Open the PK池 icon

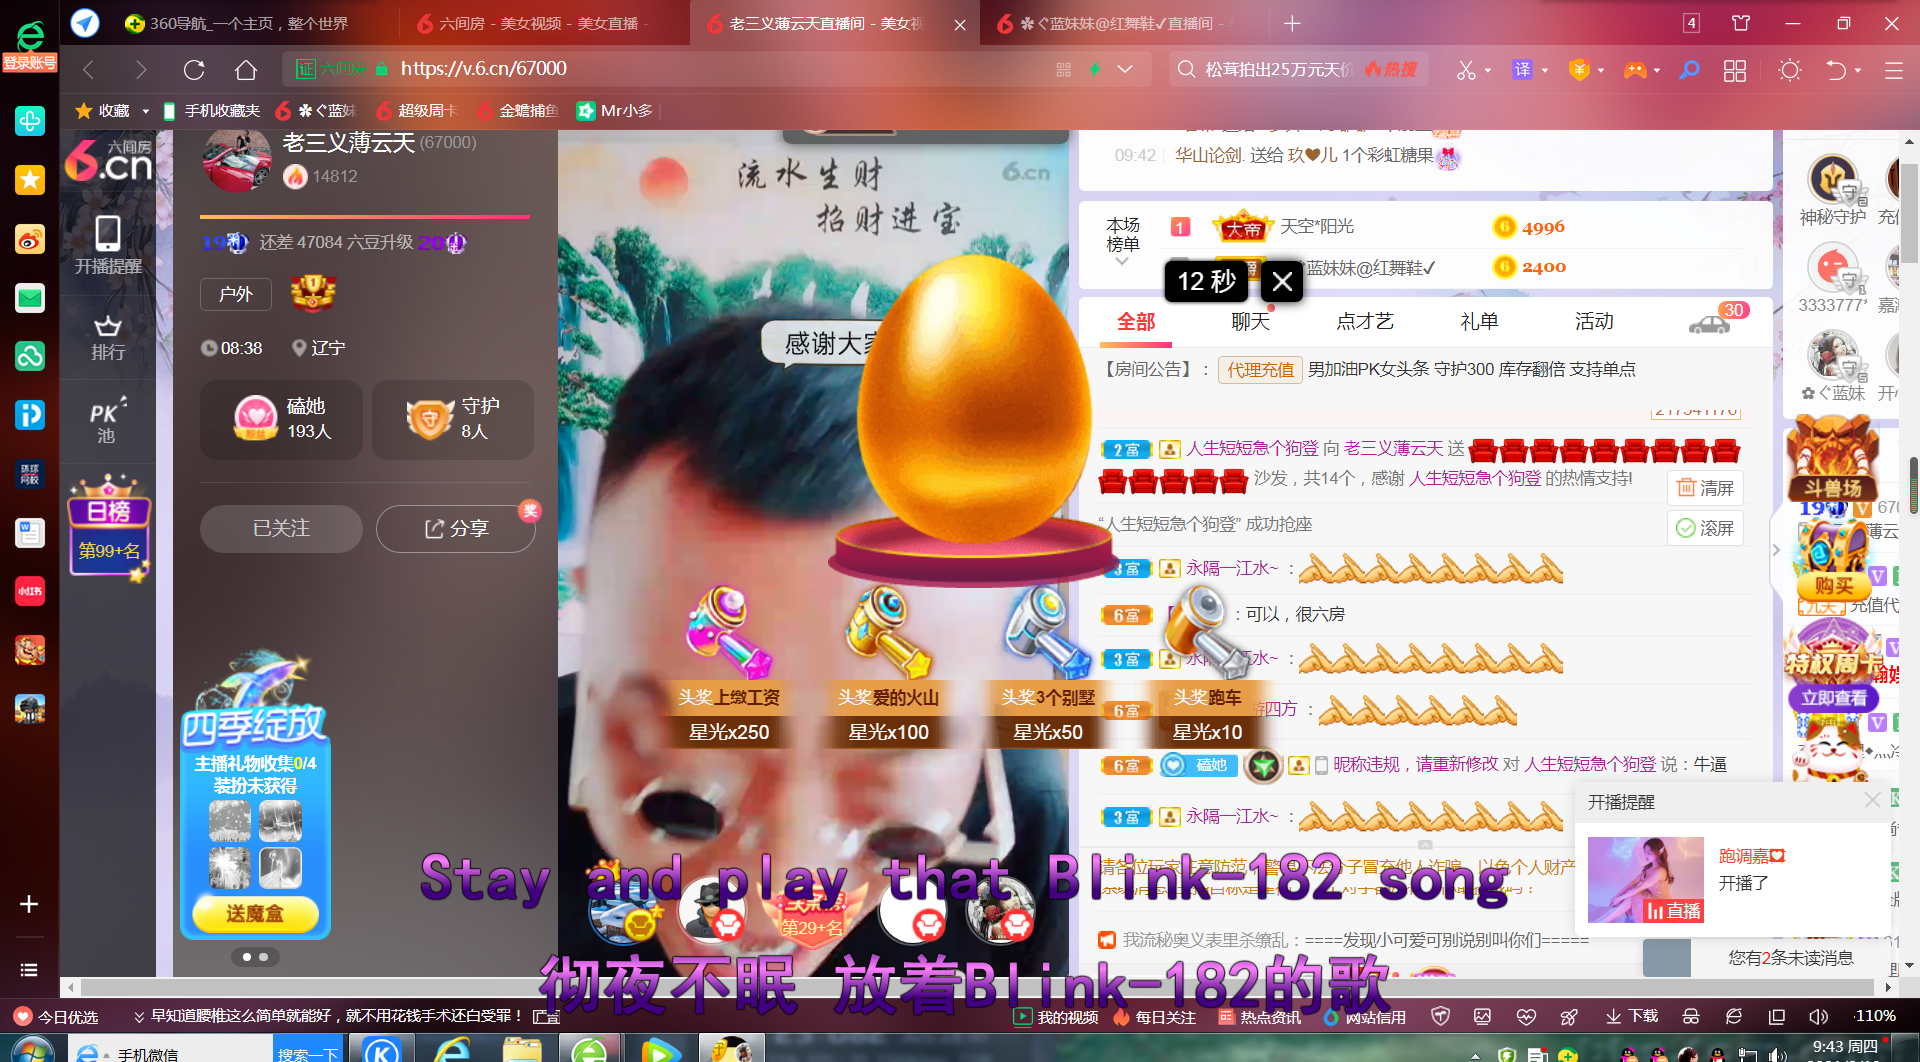coord(108,421)
